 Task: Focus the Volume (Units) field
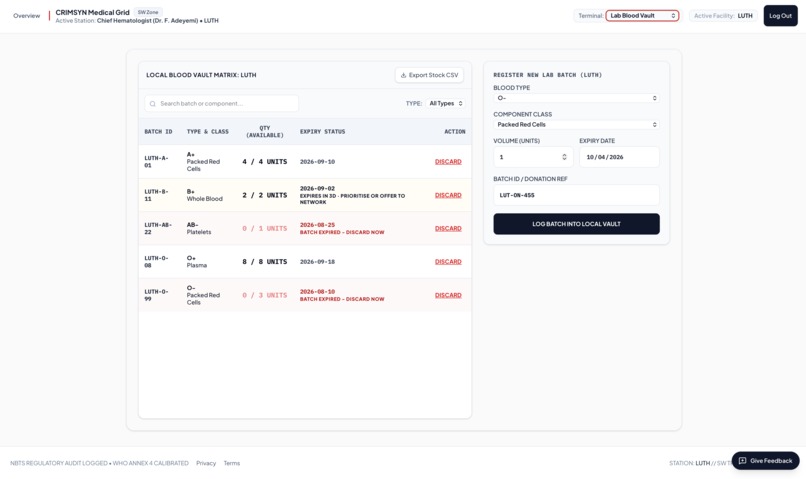point(533,157)
